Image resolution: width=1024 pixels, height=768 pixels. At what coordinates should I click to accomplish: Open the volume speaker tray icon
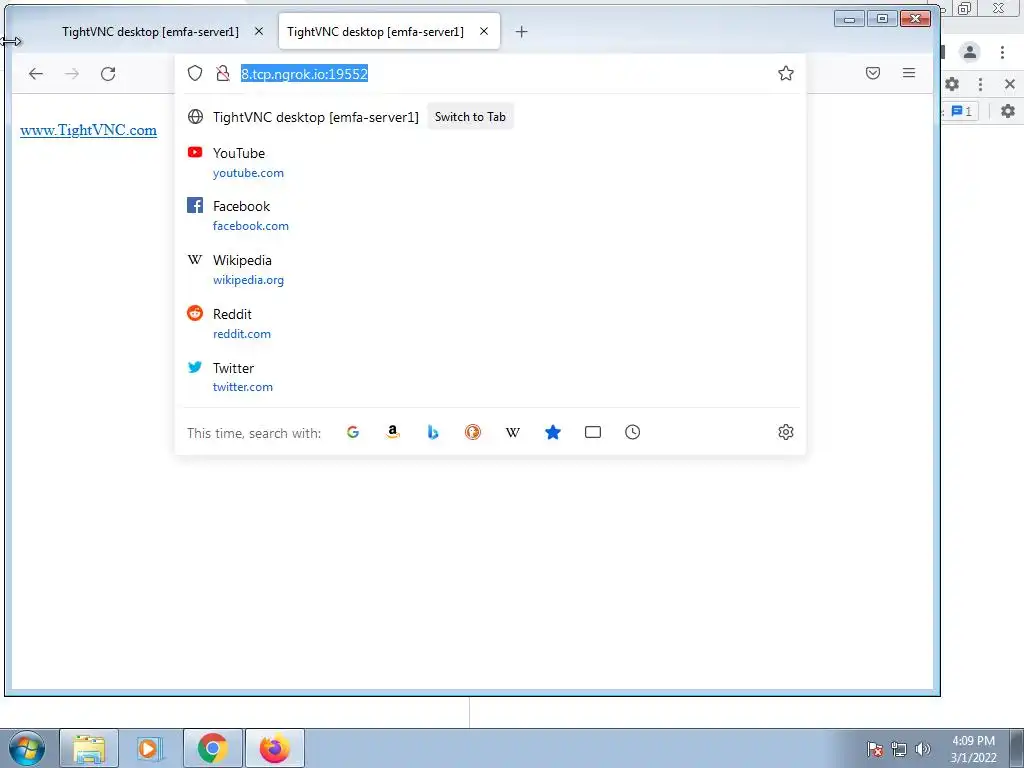[x=923, y=749]
